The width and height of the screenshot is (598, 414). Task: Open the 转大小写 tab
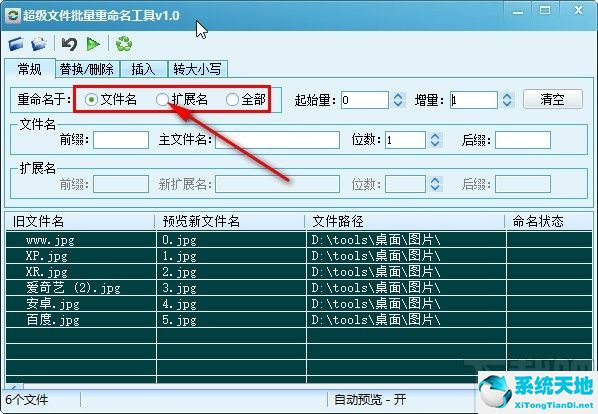click(x=198, y=69)
